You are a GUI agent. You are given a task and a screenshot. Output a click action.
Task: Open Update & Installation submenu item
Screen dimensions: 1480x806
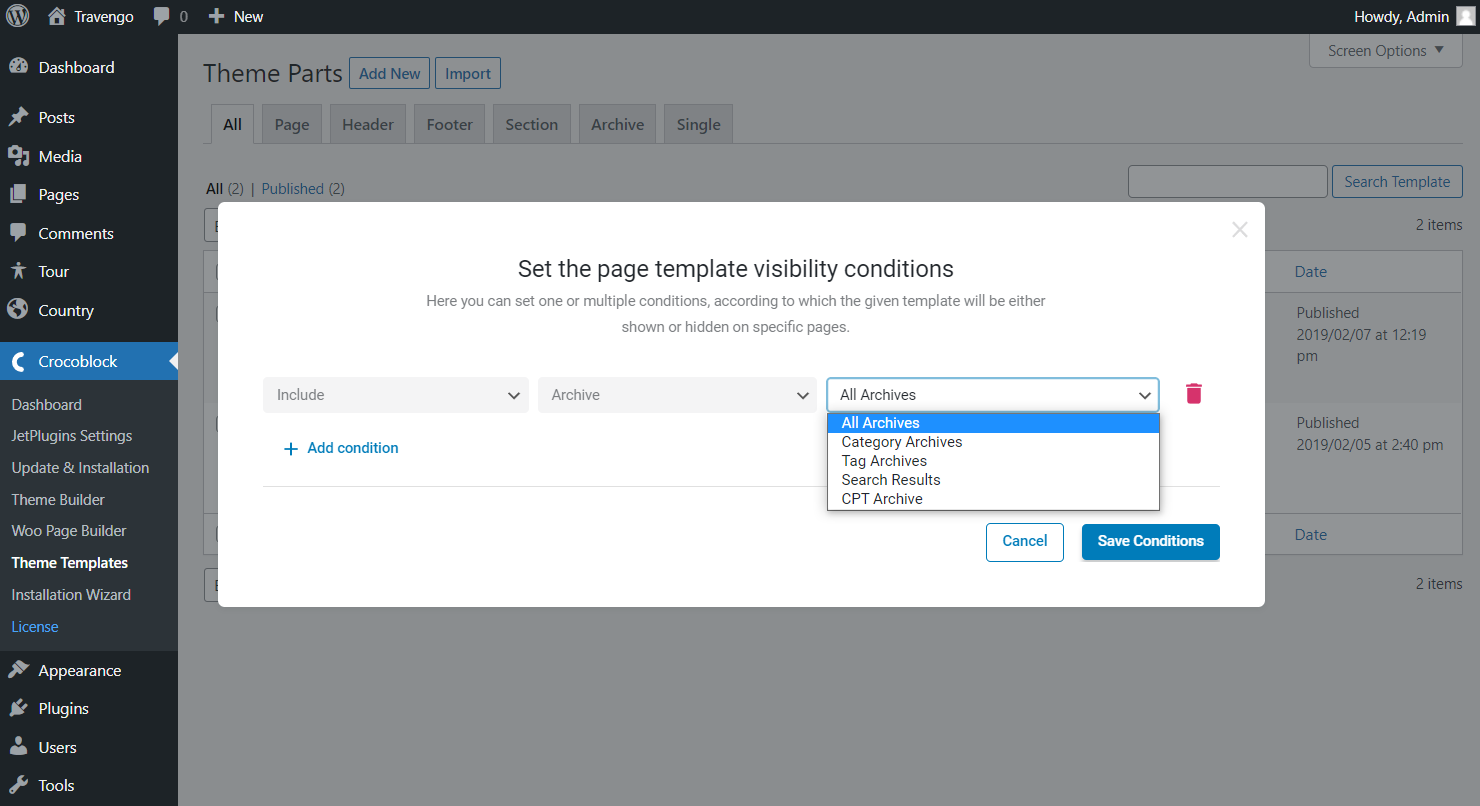(80, 468)
